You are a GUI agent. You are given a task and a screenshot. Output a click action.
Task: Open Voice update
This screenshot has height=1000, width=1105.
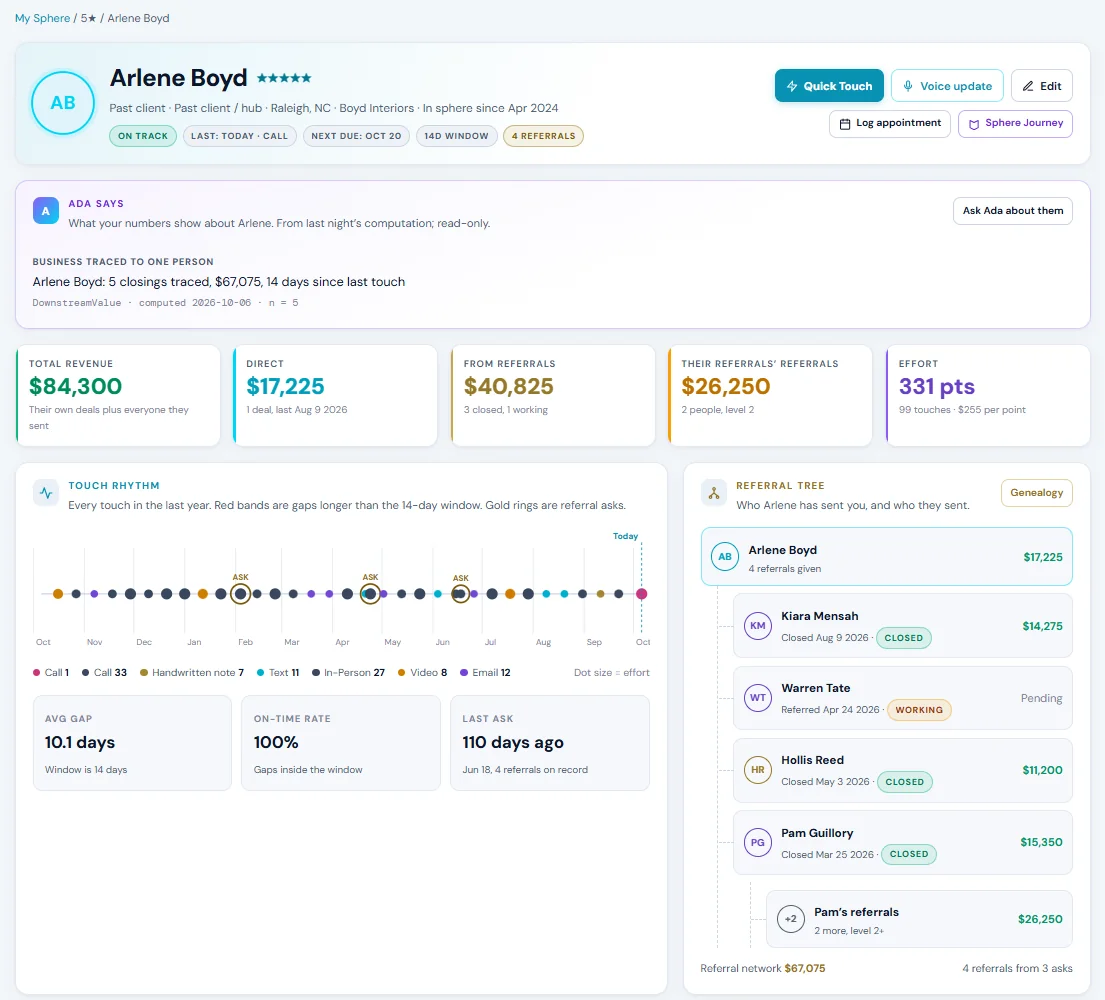point(947,86)
